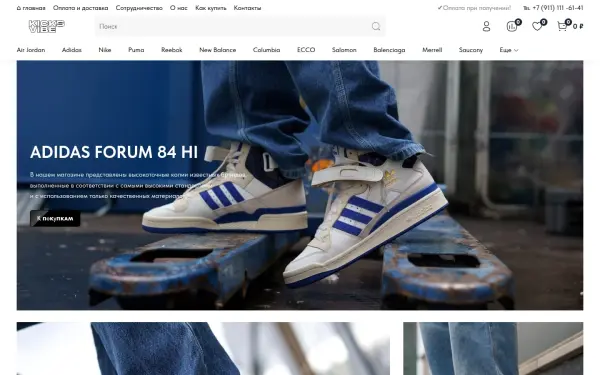Open Saucony category
The width and height of the screenshot is (600, 375).
tap(471, 50)
